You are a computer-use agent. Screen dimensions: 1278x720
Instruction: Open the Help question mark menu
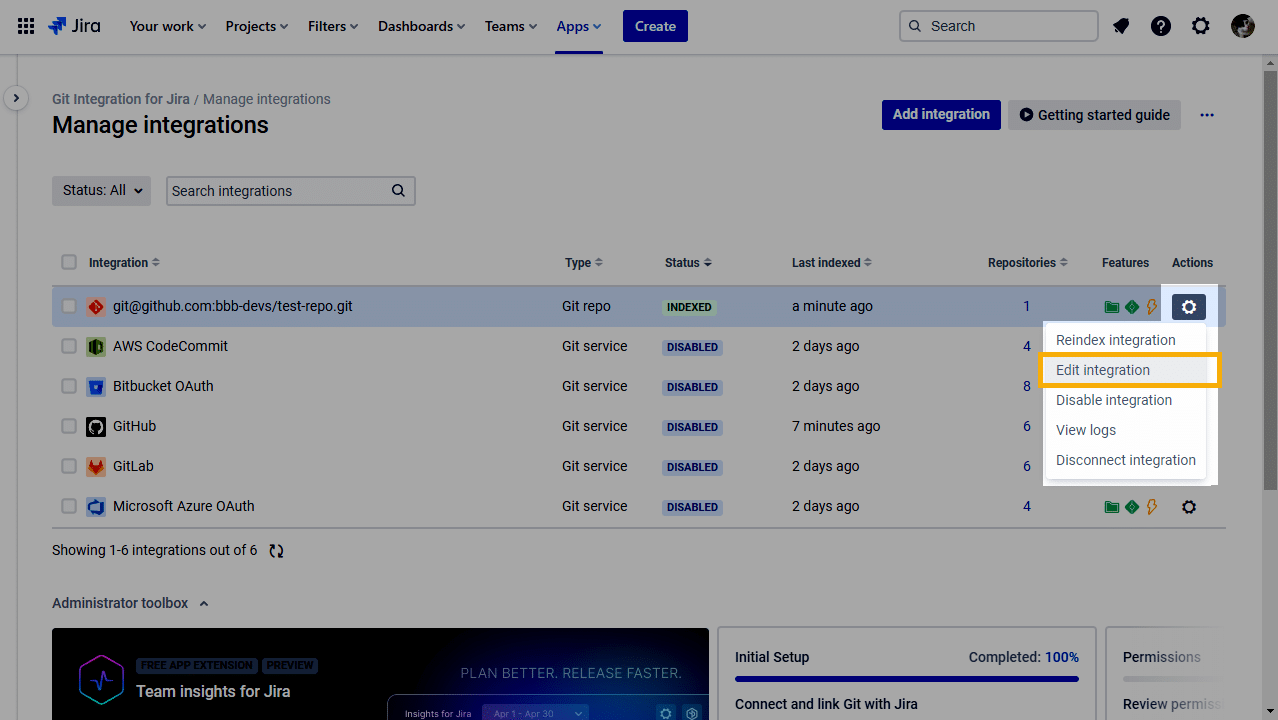[1161, 26]
